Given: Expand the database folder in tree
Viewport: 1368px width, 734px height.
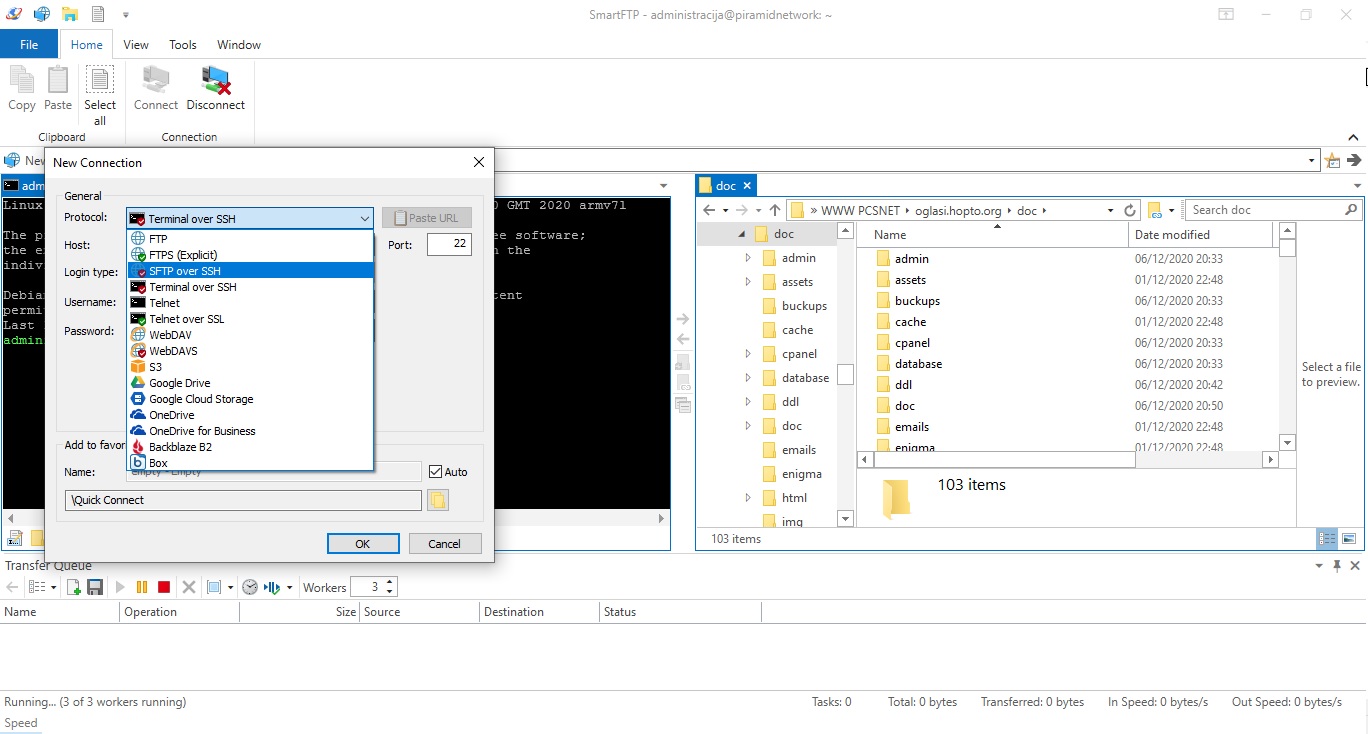Looking at the screenshot, I should pyautogui.click(x=748, y=378).
